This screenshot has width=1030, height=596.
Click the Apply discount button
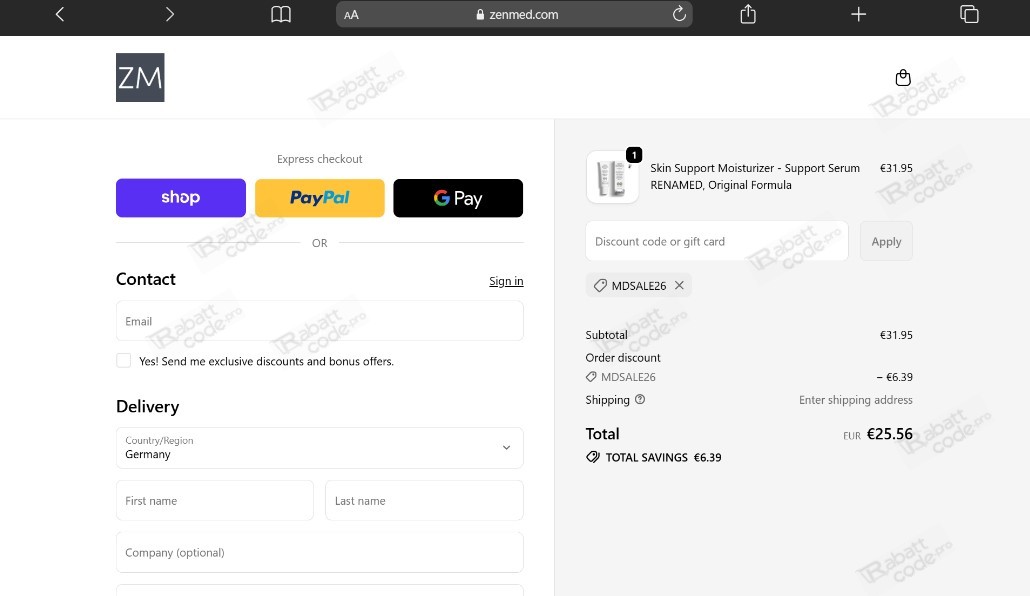886,241
